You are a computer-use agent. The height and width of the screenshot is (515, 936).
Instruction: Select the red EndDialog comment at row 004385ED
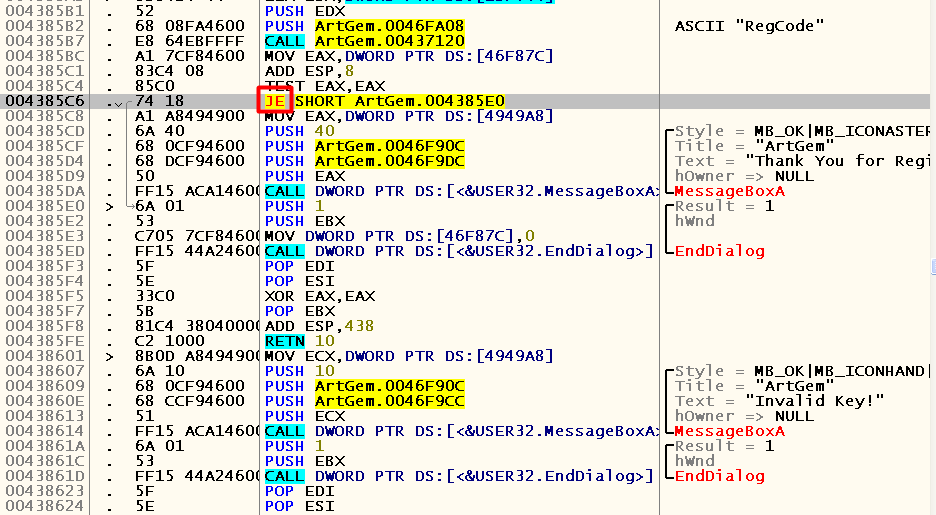pyautogui.click(x=719, y=251)
